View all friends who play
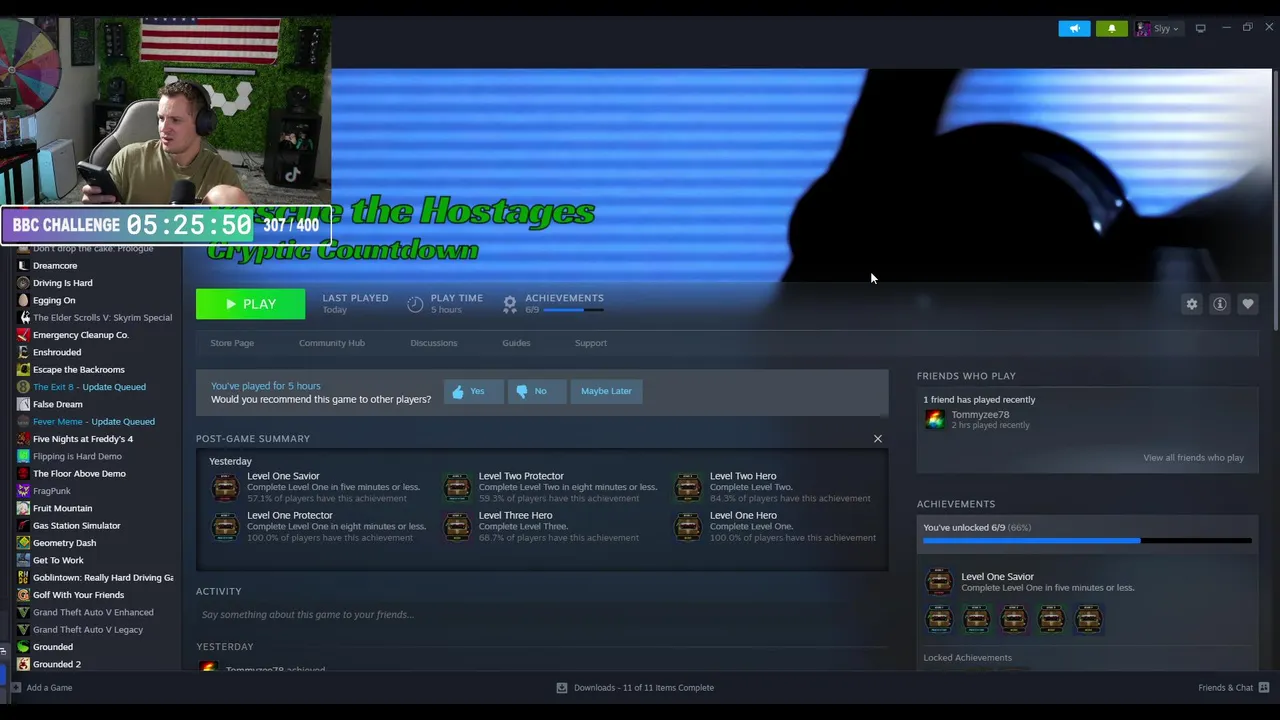The height and width of the screenshot is (720, 1280). [x=1193, y=458]
